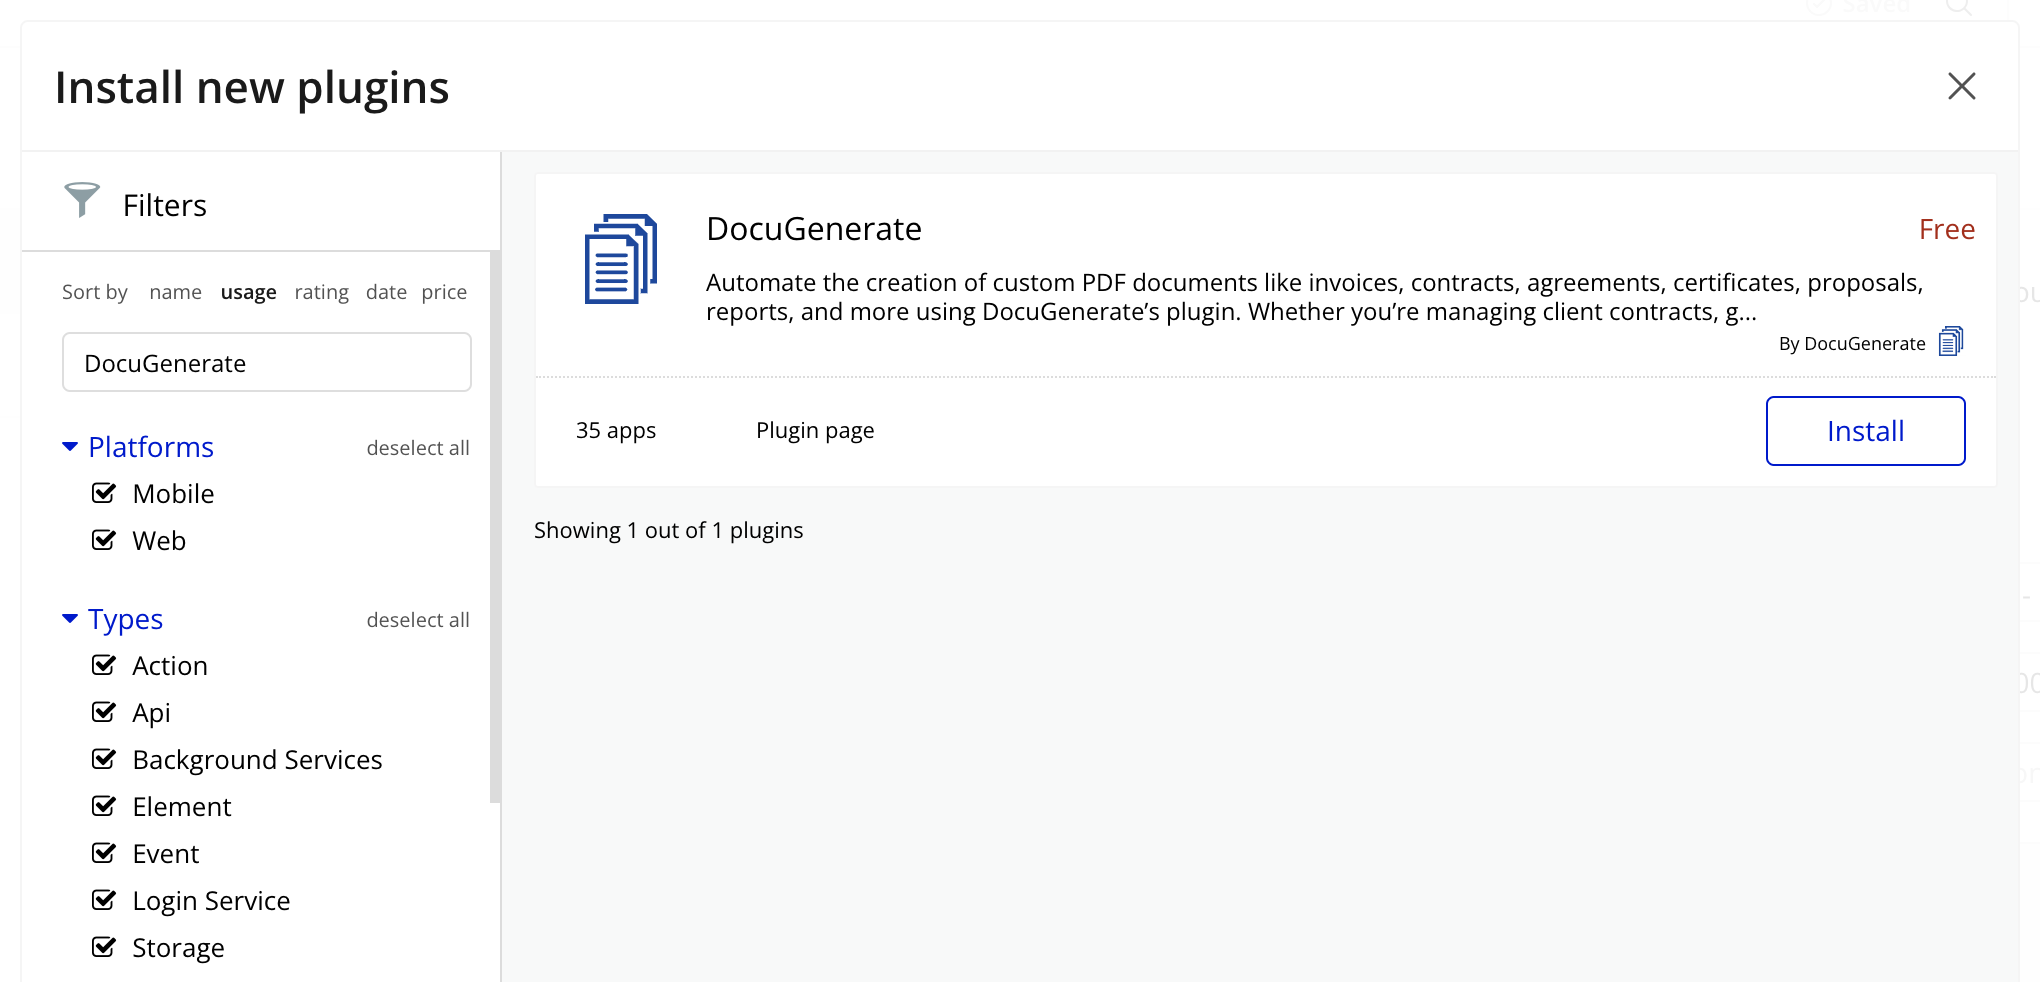Uncheck the Web platform checkbox
This screenshot has width=2040, height=982.
click(x=104, y=540)
